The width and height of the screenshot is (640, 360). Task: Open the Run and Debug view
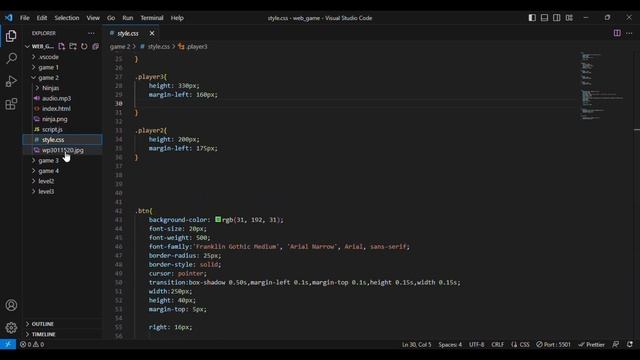pos(11,81)
